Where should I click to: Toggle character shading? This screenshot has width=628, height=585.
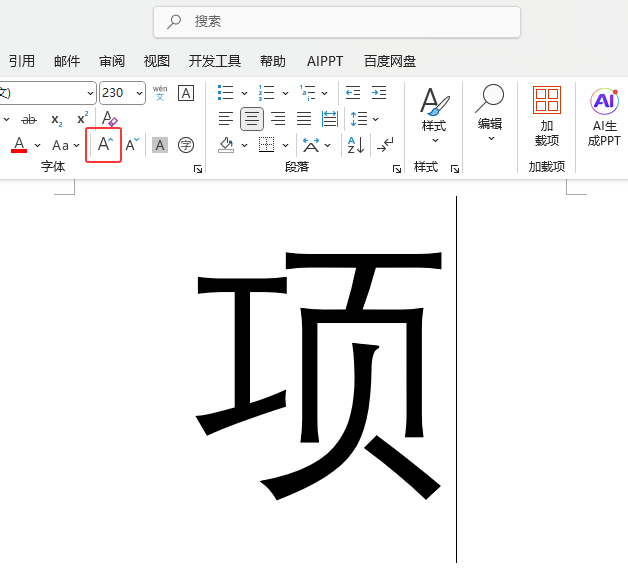[160, 145]
